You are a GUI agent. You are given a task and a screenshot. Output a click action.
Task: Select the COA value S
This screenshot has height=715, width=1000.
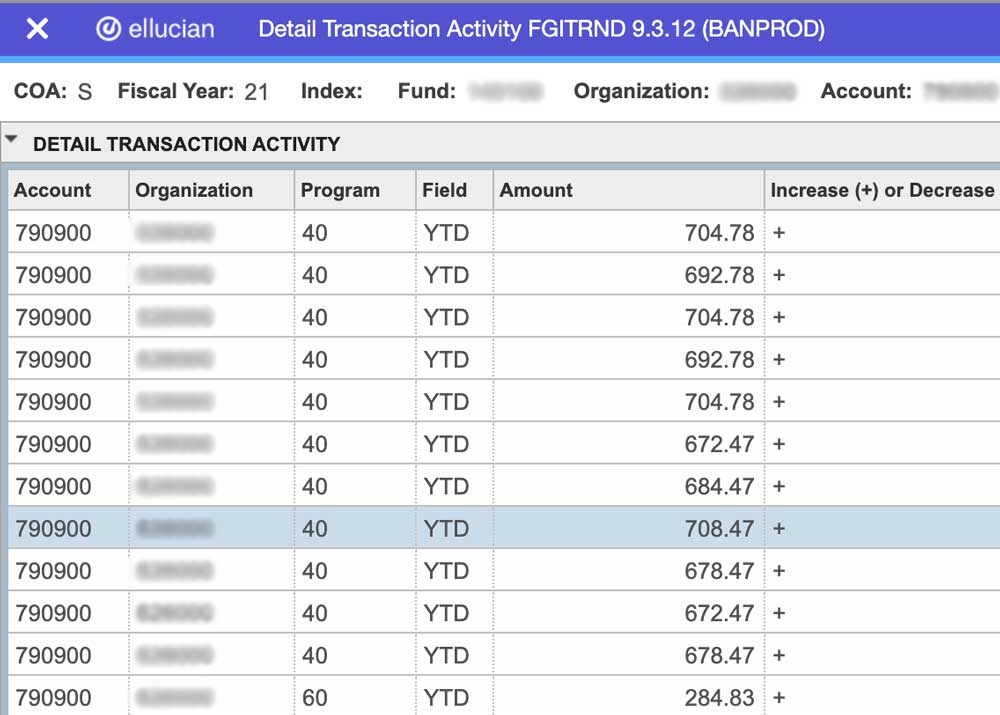coord(84,90)
